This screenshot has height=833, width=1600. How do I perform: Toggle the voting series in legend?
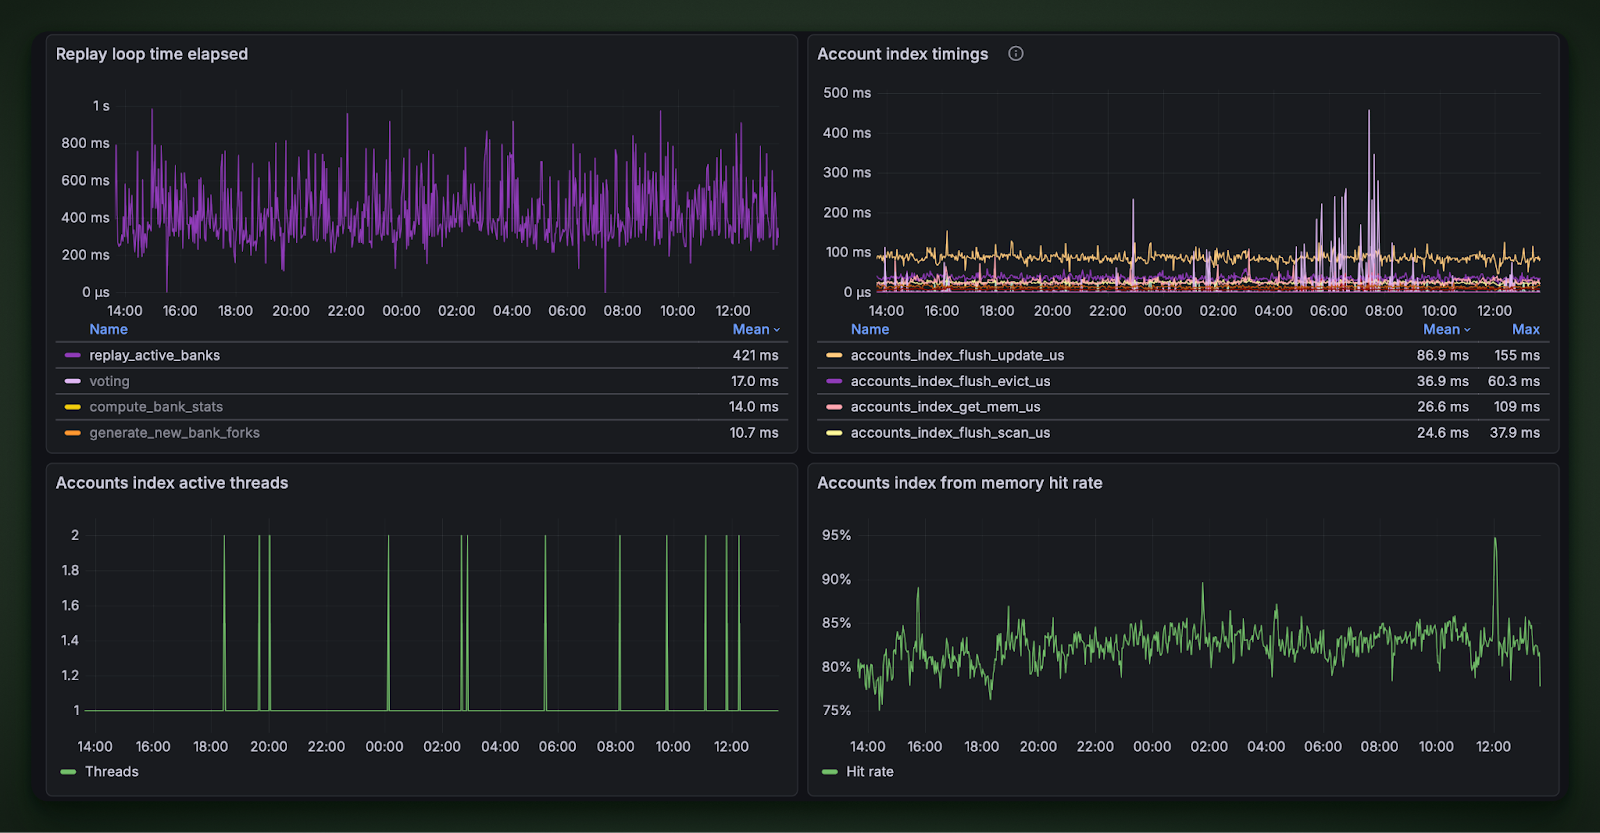click(109, 381)
